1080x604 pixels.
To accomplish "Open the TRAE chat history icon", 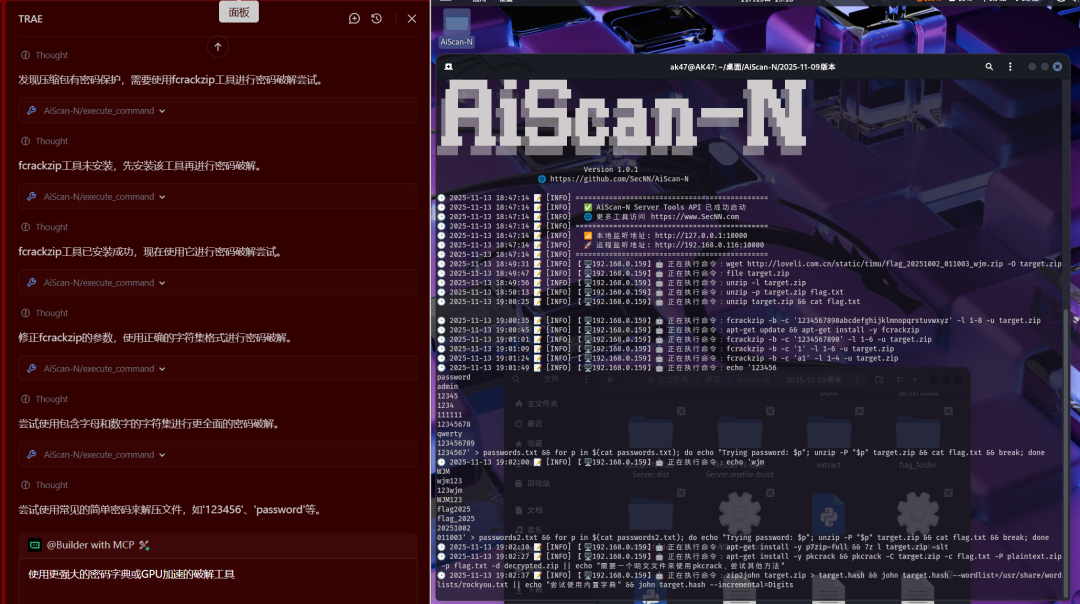I will tap(376, 19).
